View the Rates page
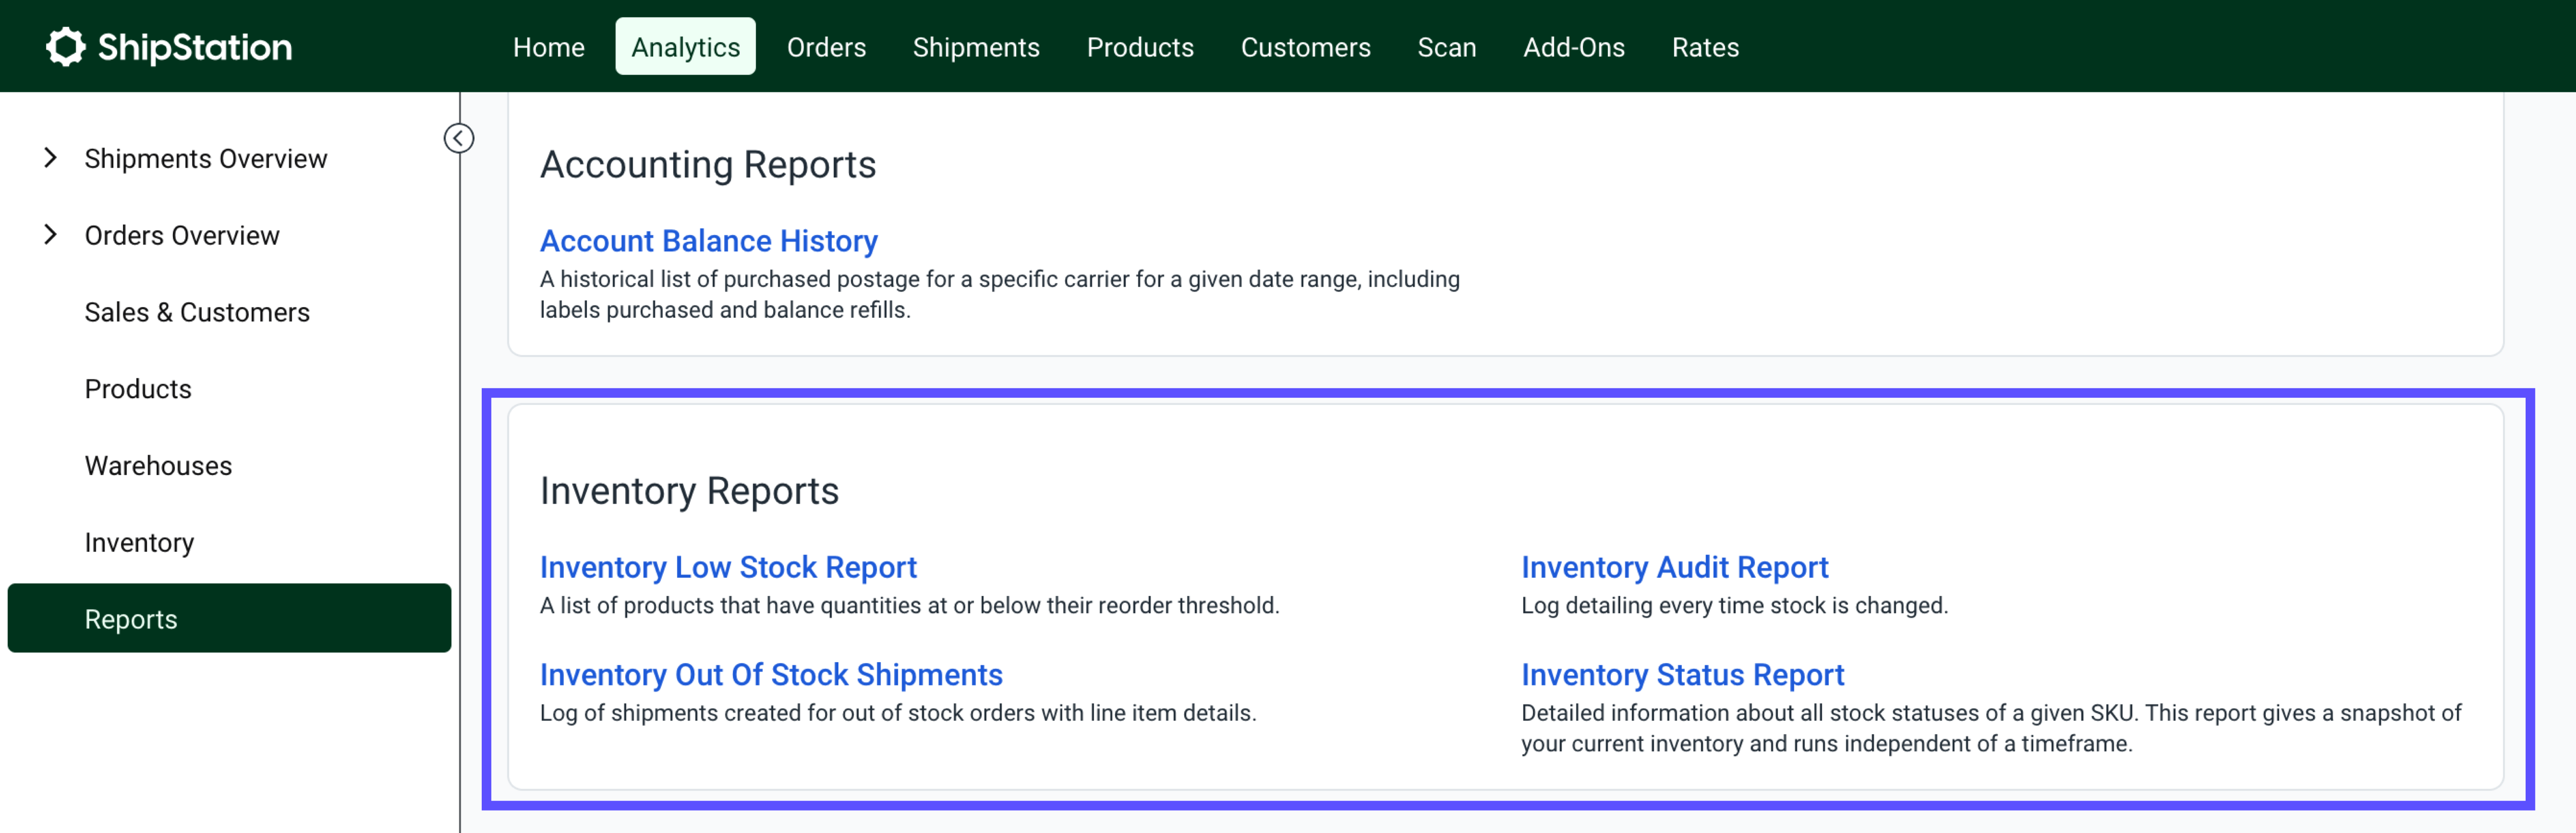The width and height of the screenshot is (2576, 833). click(x=1705, y=46)
